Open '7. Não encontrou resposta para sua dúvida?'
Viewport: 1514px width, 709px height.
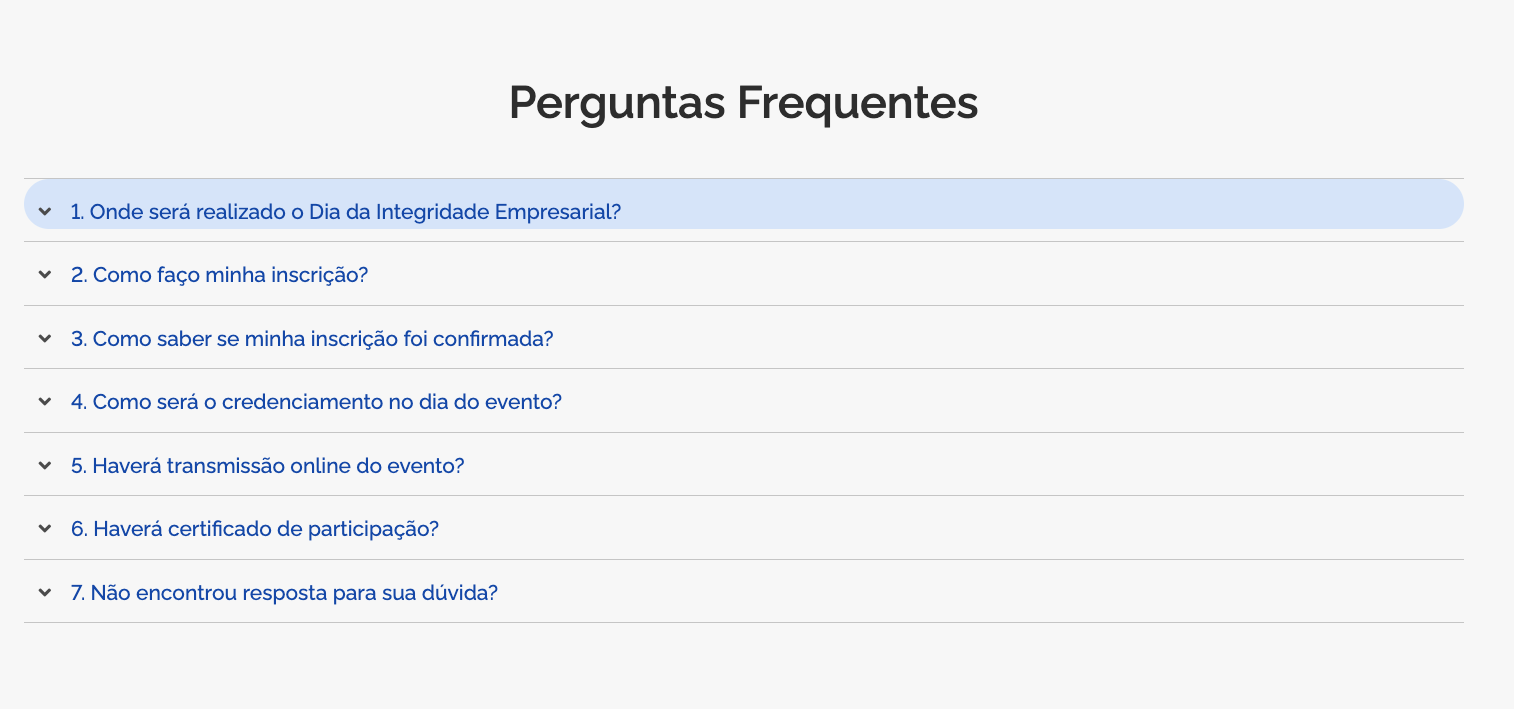point(284,593)
